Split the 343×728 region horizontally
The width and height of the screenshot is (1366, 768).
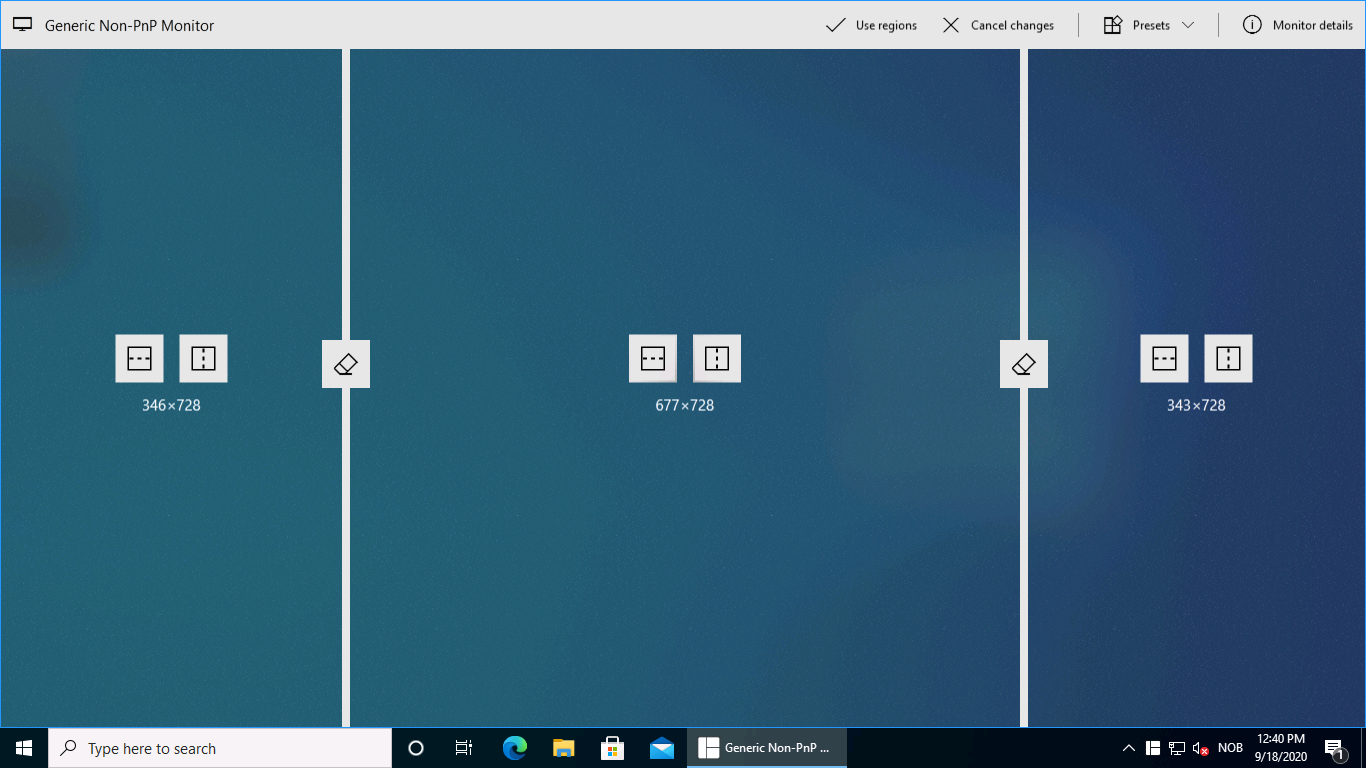coord(1164,357)
